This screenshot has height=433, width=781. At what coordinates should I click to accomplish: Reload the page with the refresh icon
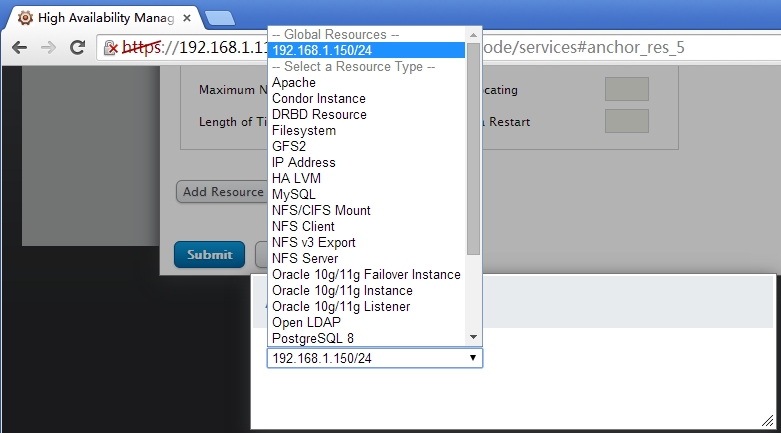77,48
